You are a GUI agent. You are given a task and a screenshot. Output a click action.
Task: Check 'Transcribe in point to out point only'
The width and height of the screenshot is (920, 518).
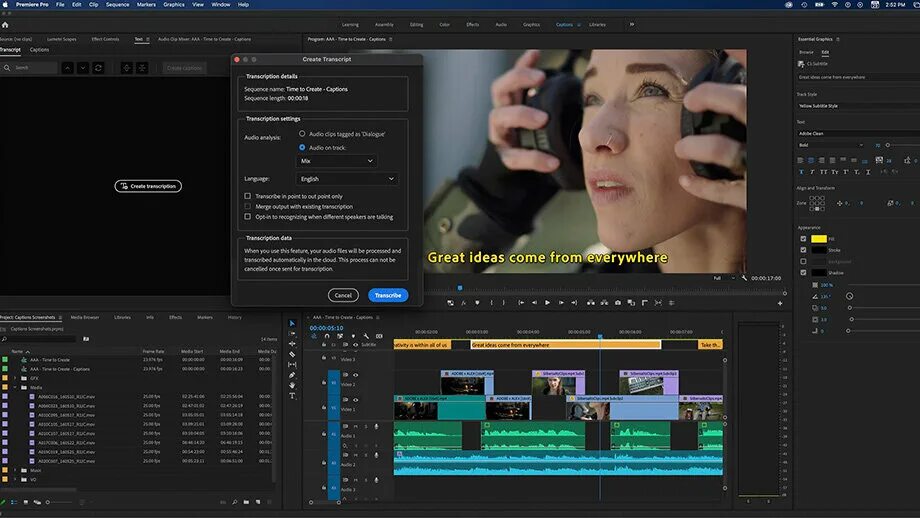click(248, 196)
